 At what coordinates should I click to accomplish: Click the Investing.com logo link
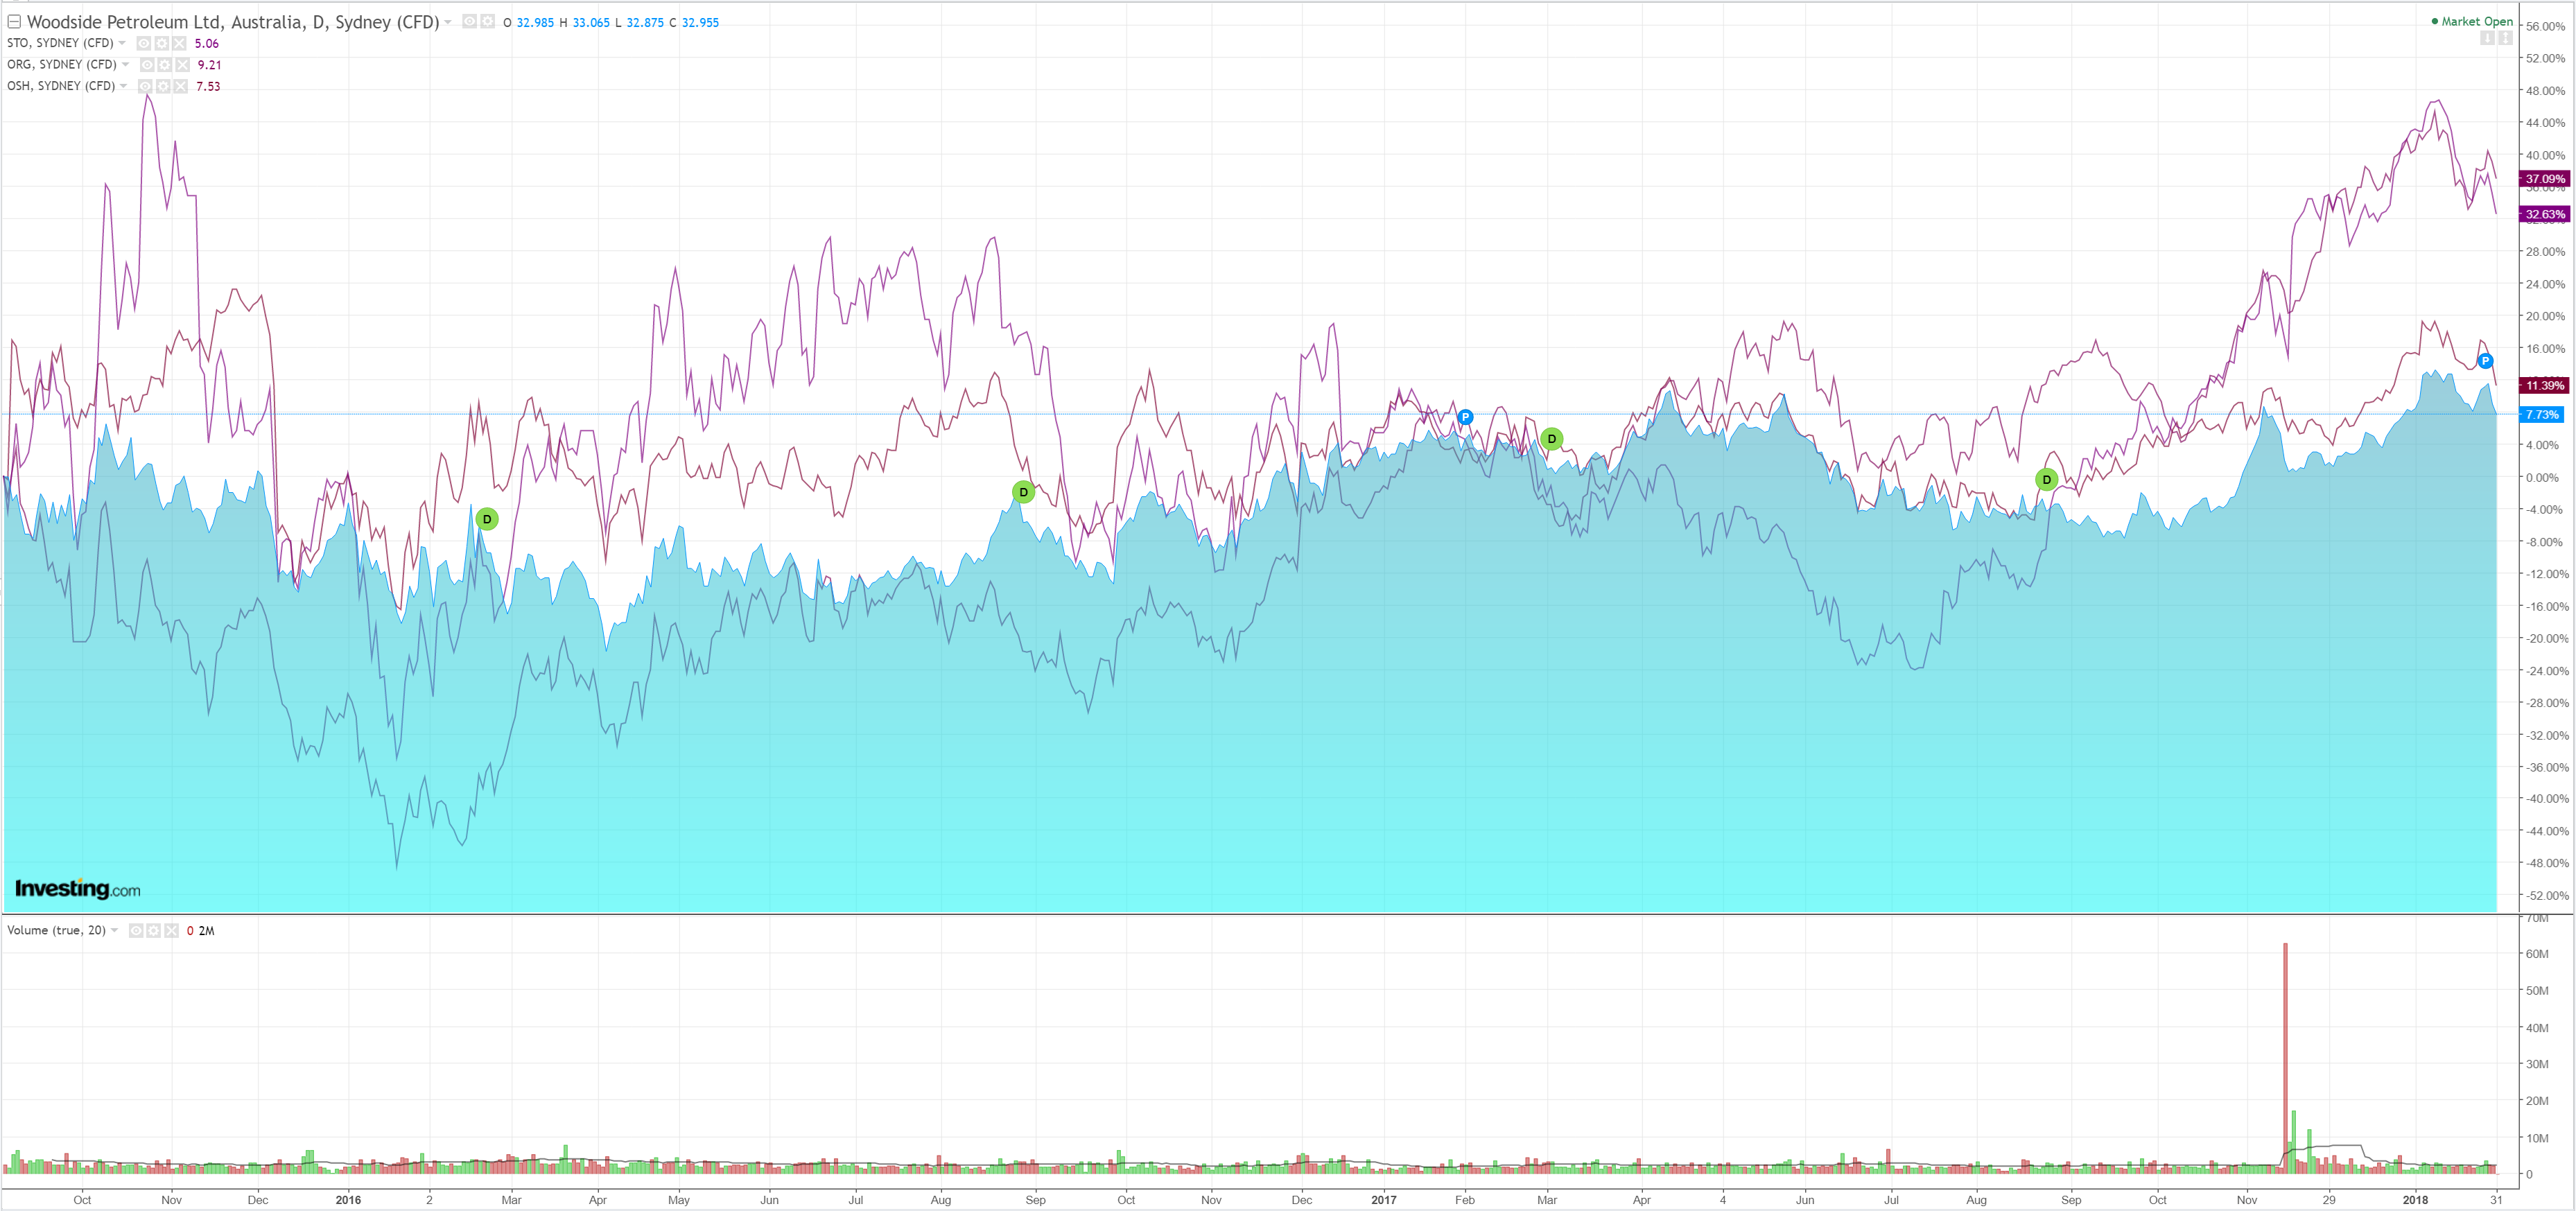click(x=77, y=889)
